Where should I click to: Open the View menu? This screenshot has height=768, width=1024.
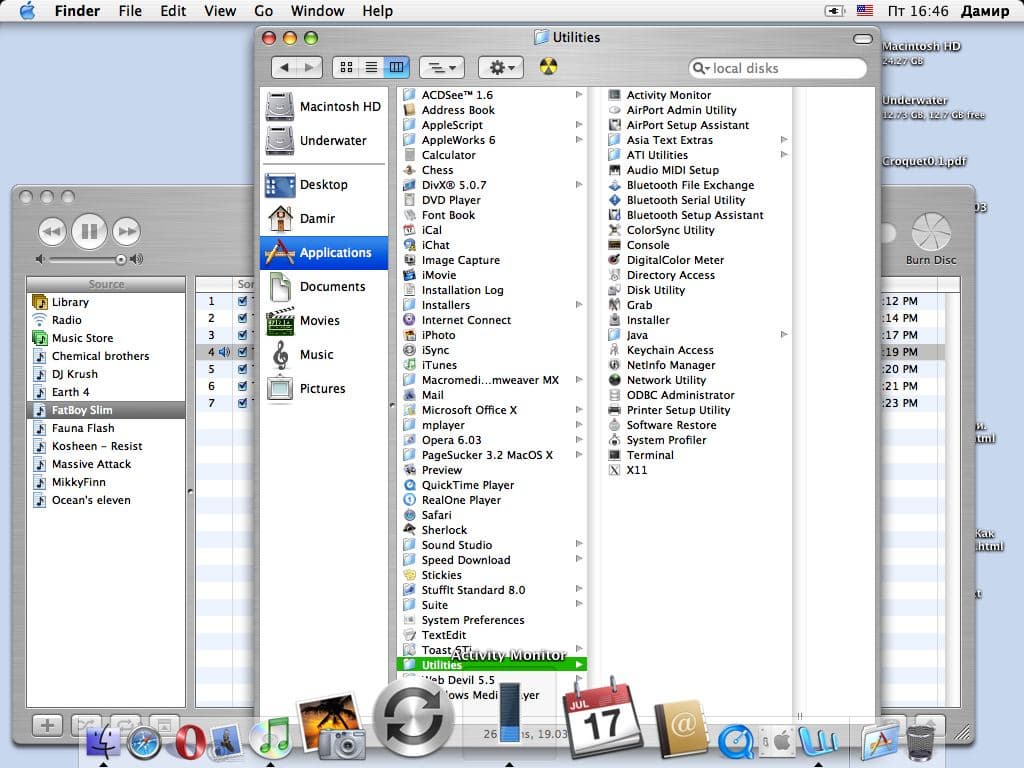coord(220,11)
